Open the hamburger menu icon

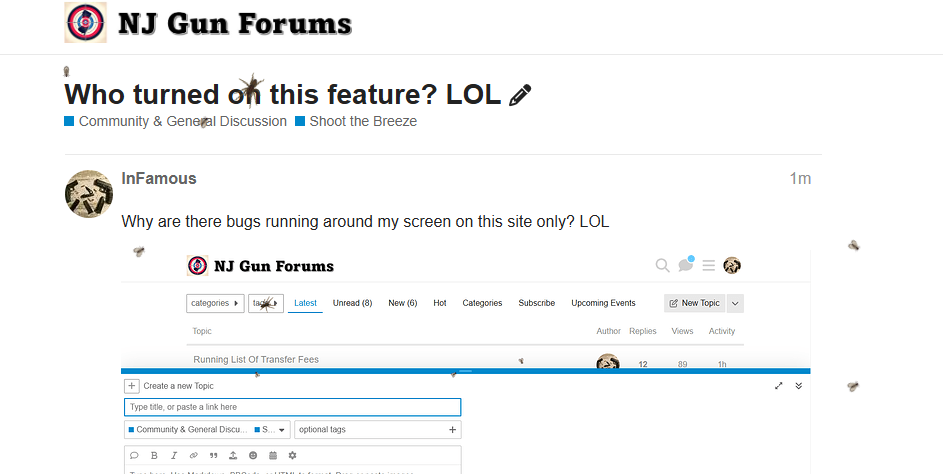point(709,265)
